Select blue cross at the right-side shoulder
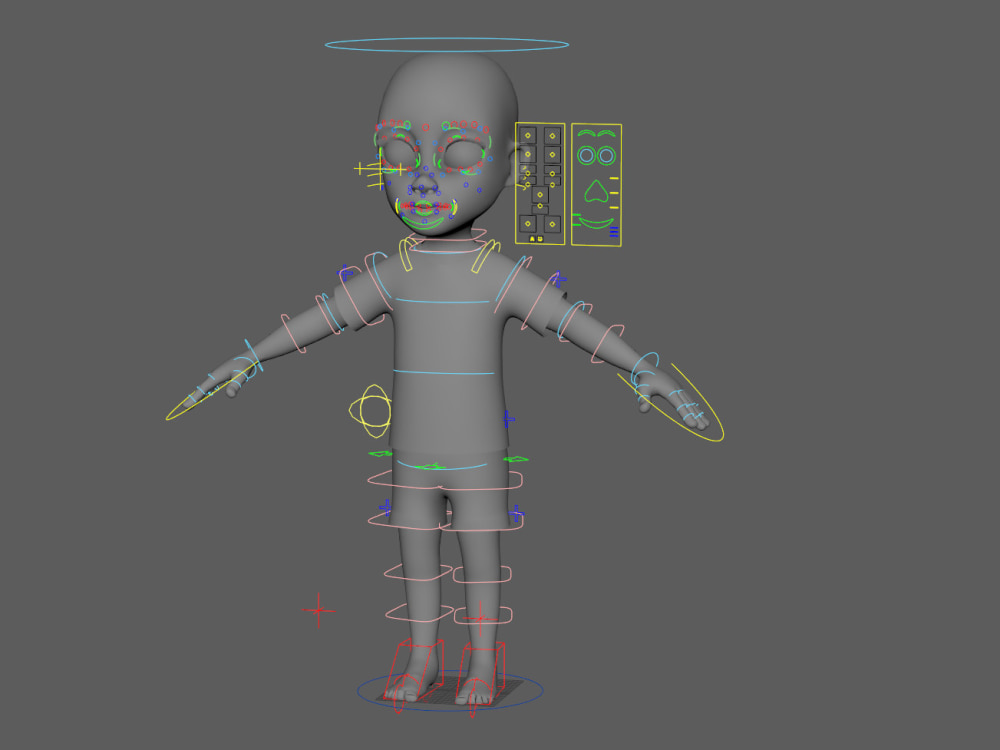The image size is (1000, 750). tap(559, 279)
